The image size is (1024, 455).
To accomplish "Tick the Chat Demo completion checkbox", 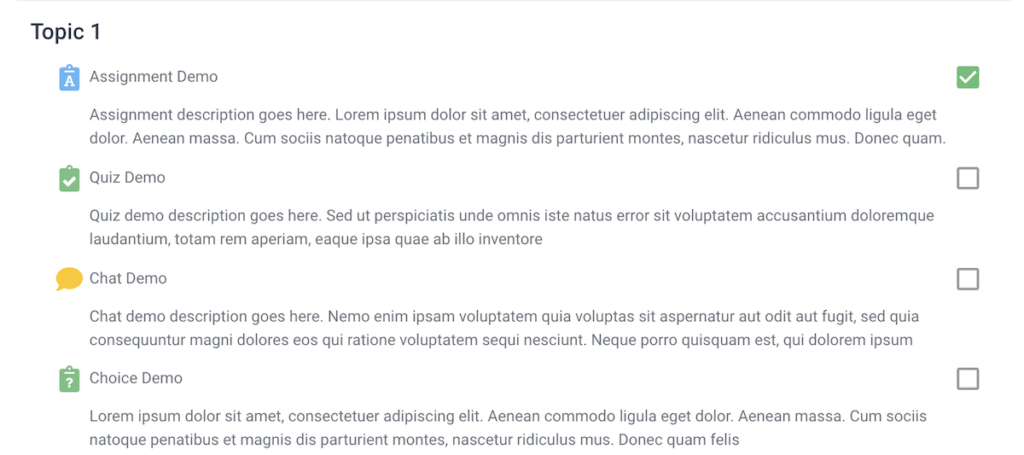I will 967,279.
